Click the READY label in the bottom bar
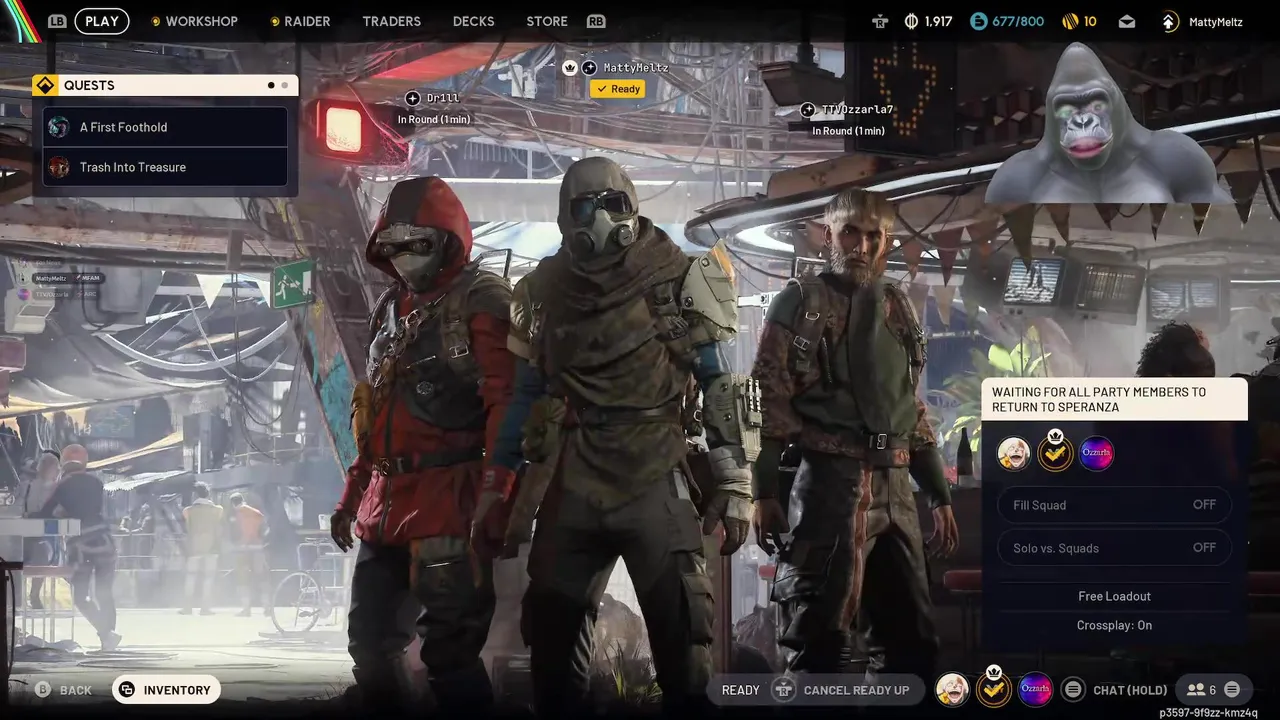1280x720 pixels. coord(741,690)
